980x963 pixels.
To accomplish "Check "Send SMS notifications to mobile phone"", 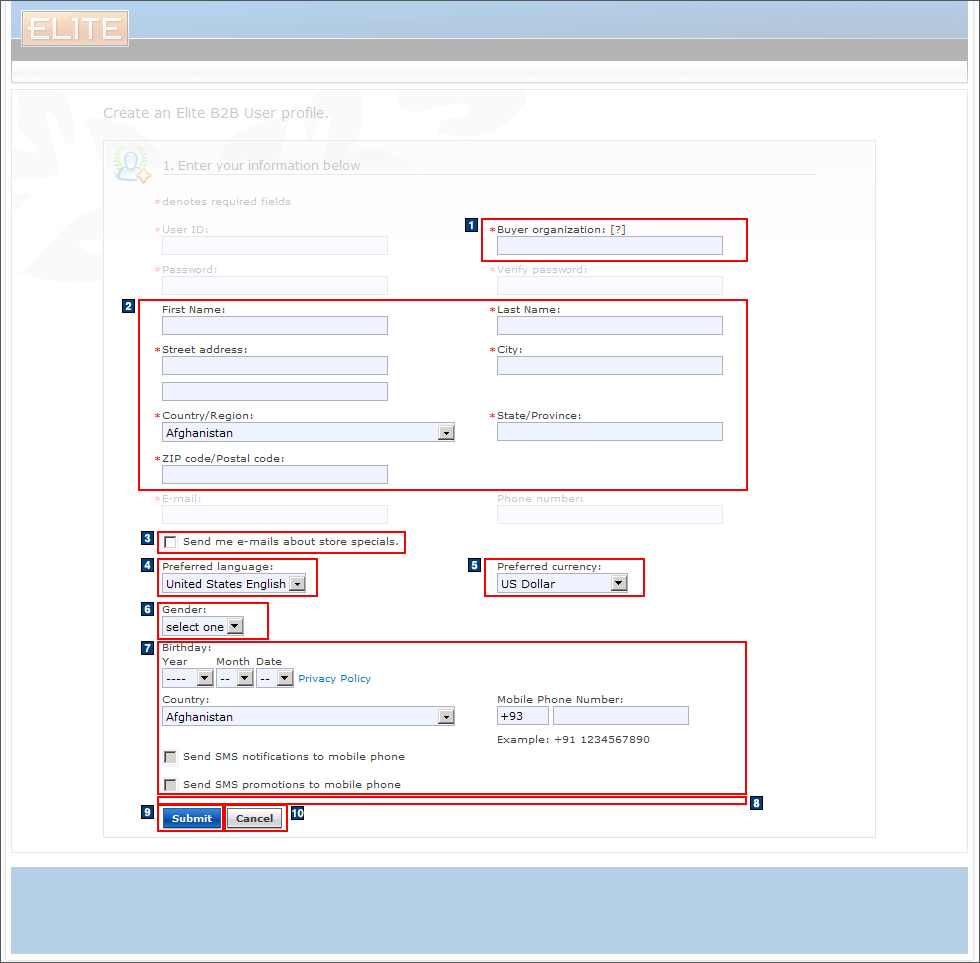I will click(170, 757).
